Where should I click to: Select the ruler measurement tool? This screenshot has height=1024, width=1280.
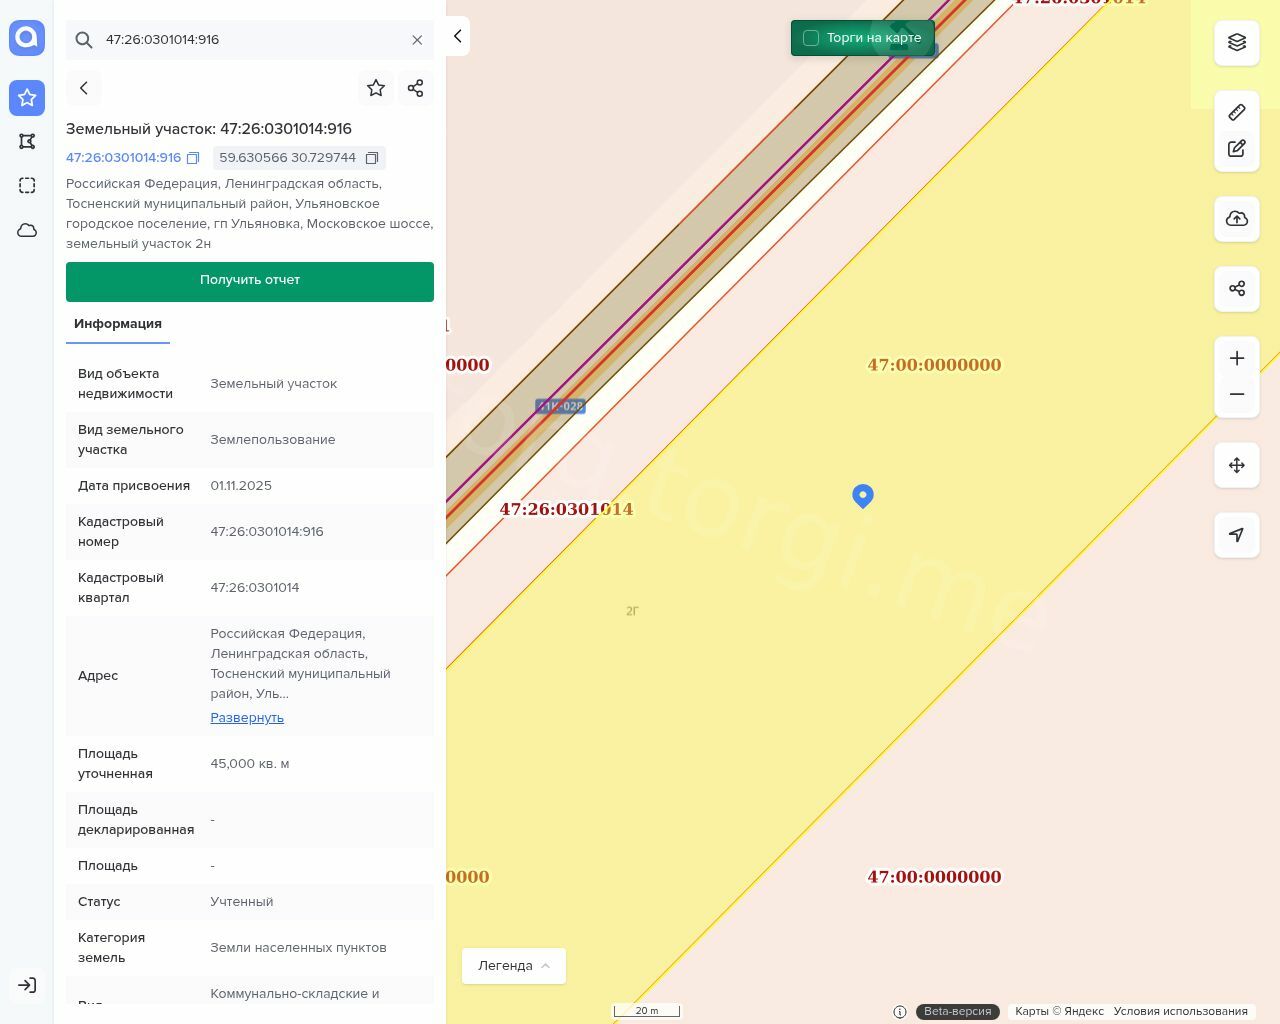[1237, 112]
